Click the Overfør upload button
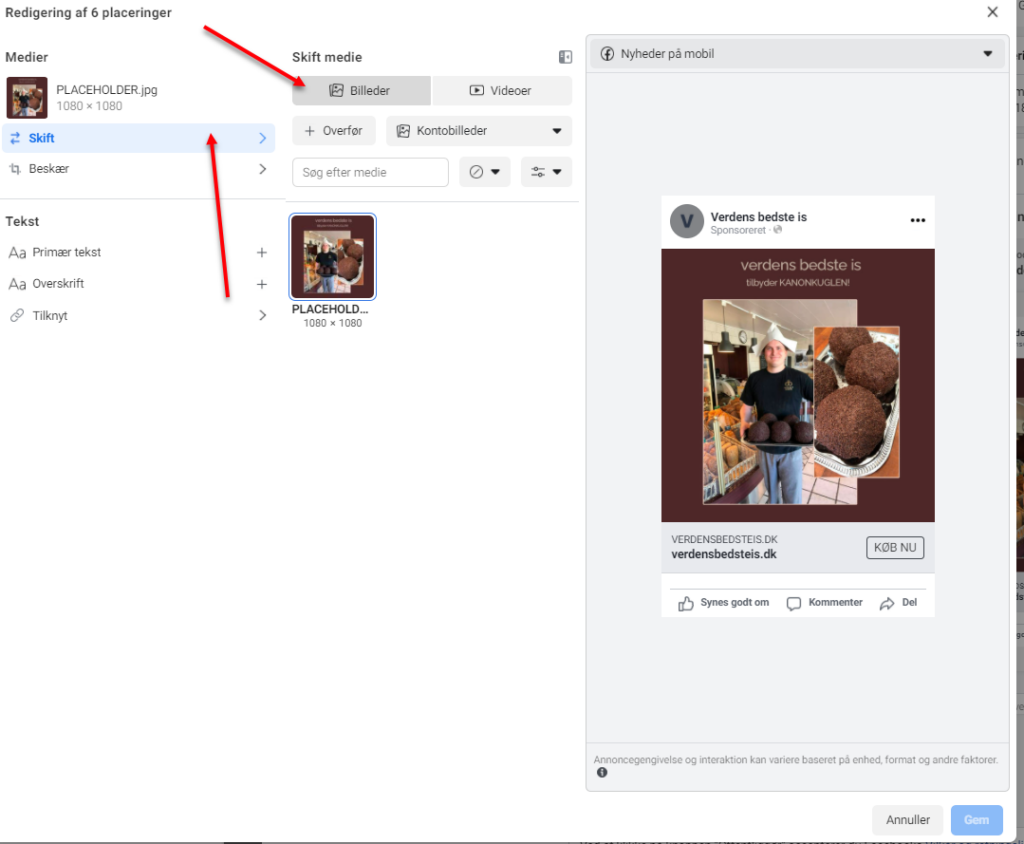The height and width of the screenshot is (844, 1024). click(x=334, y=131)
